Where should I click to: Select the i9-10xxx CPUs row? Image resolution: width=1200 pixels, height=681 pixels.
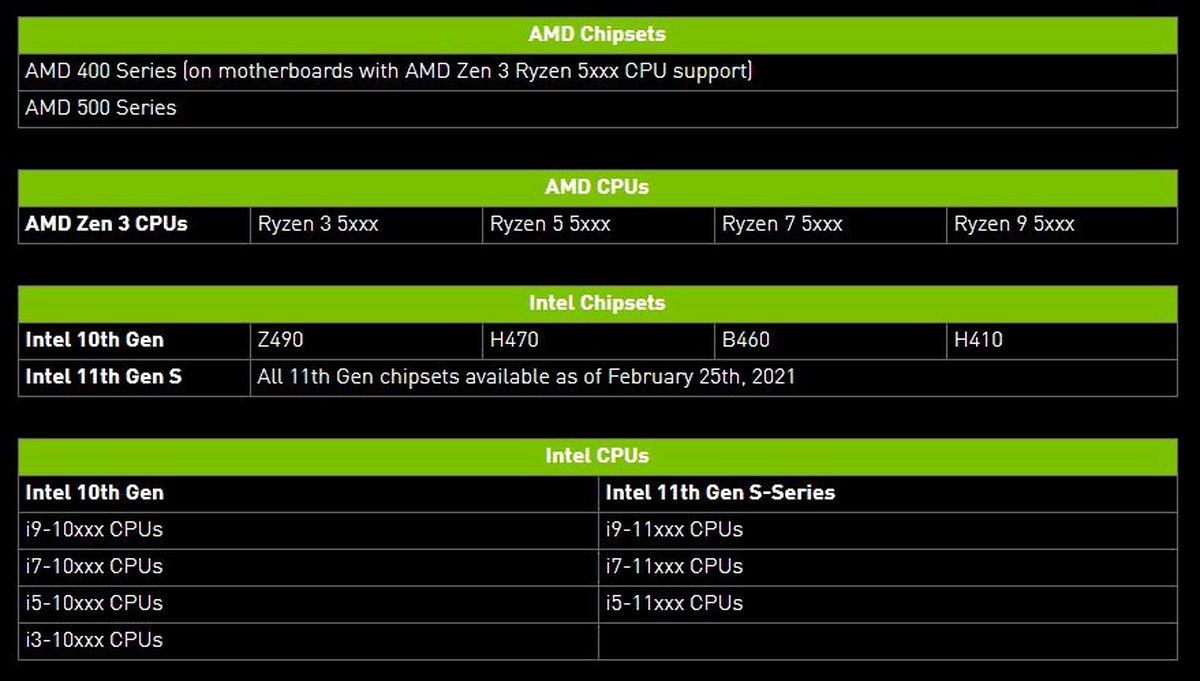95,529
